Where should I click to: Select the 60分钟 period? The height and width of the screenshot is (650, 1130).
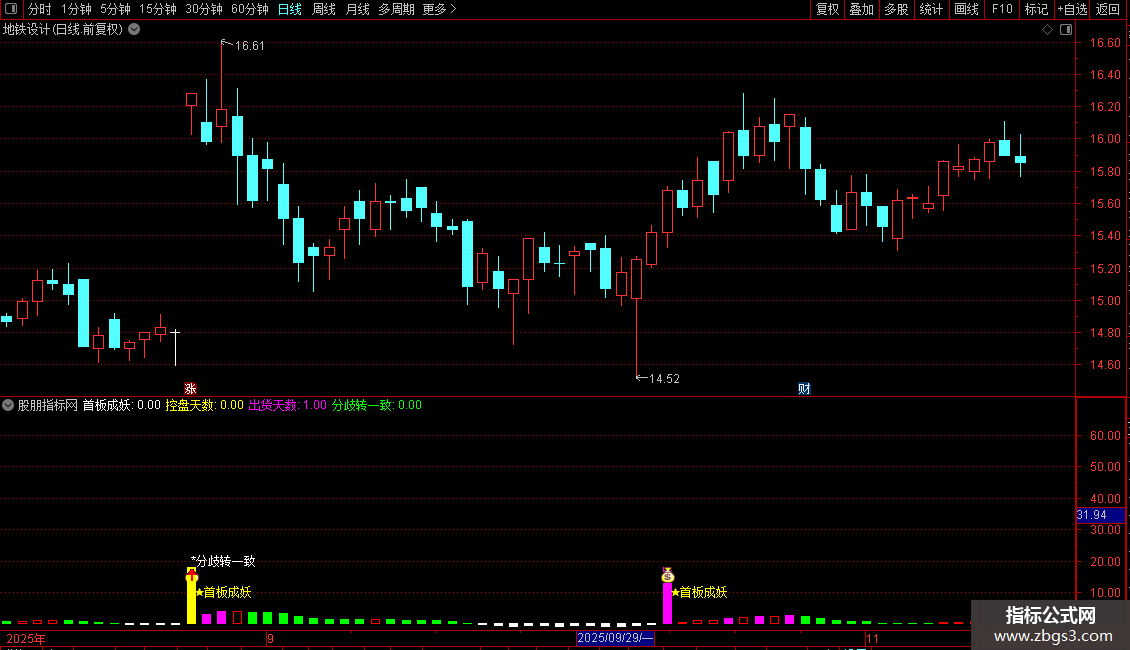250,9
